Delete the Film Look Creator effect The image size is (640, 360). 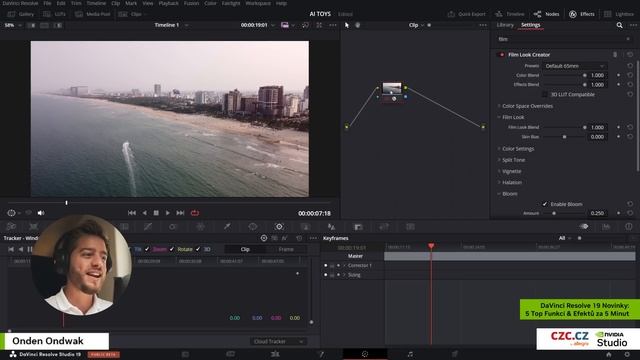[x=615, y=55]
